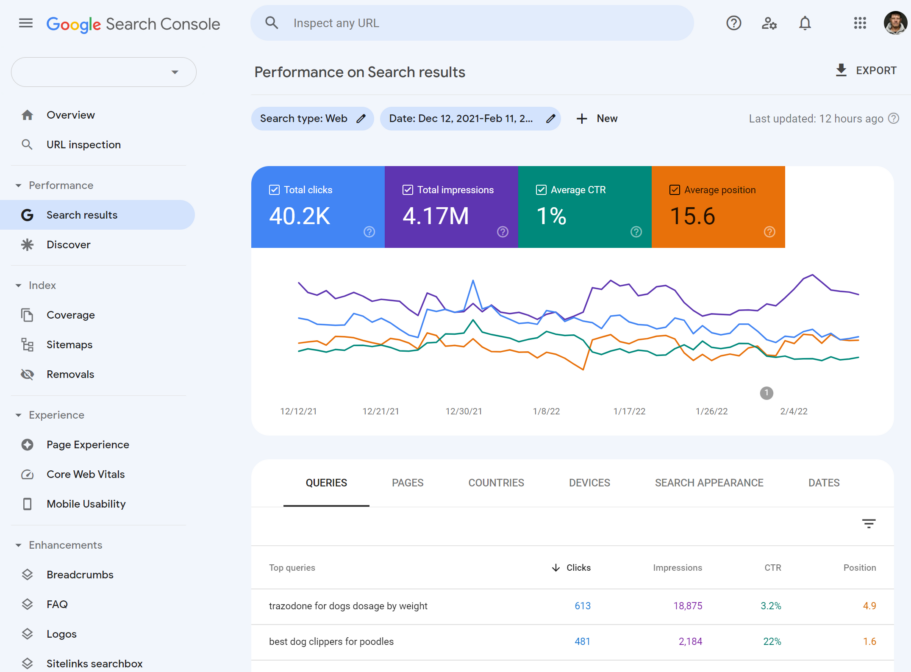Viewport: 911px width, 672px height.
Task: View Core Web Vitals report
Action: 86,474
